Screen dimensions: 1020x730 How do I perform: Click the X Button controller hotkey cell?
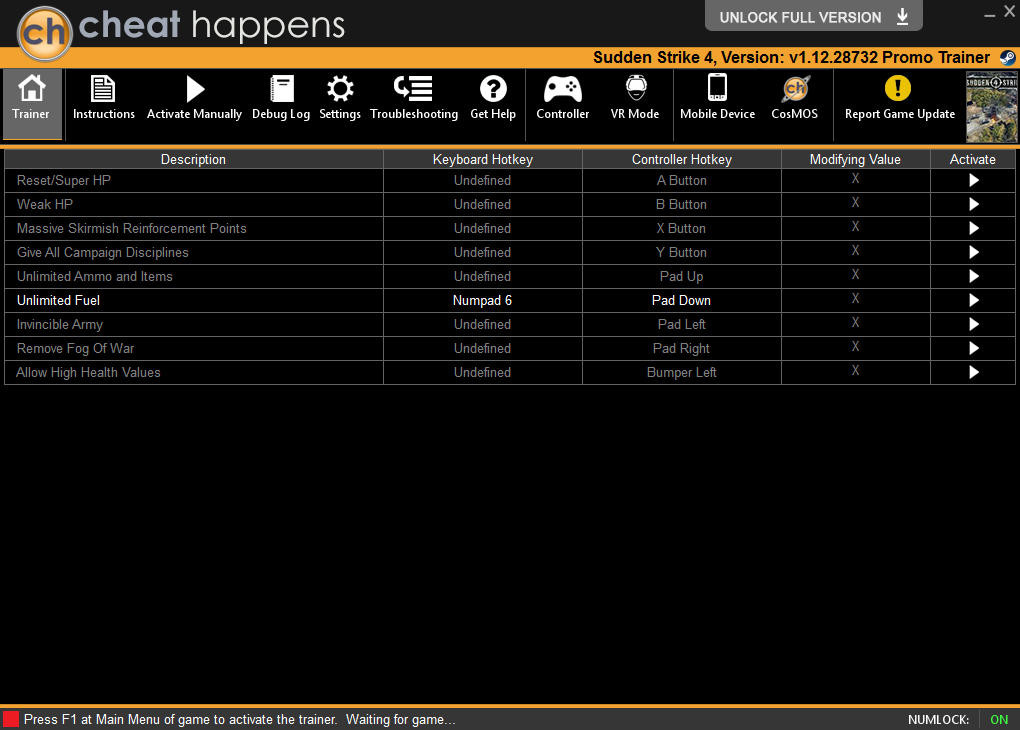tap(682, 228)
